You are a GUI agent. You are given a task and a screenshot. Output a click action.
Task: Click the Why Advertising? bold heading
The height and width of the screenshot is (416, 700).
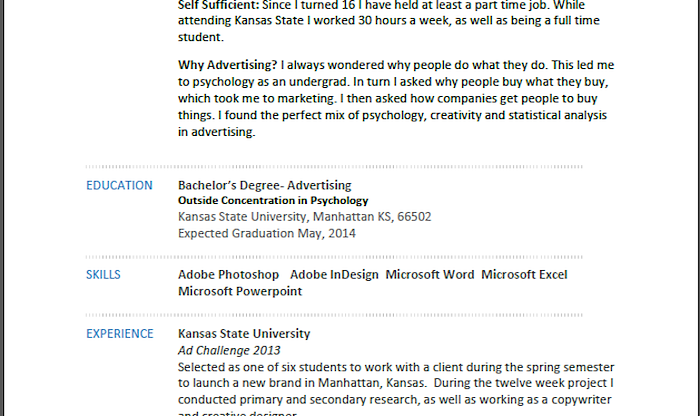pos(227,65)
